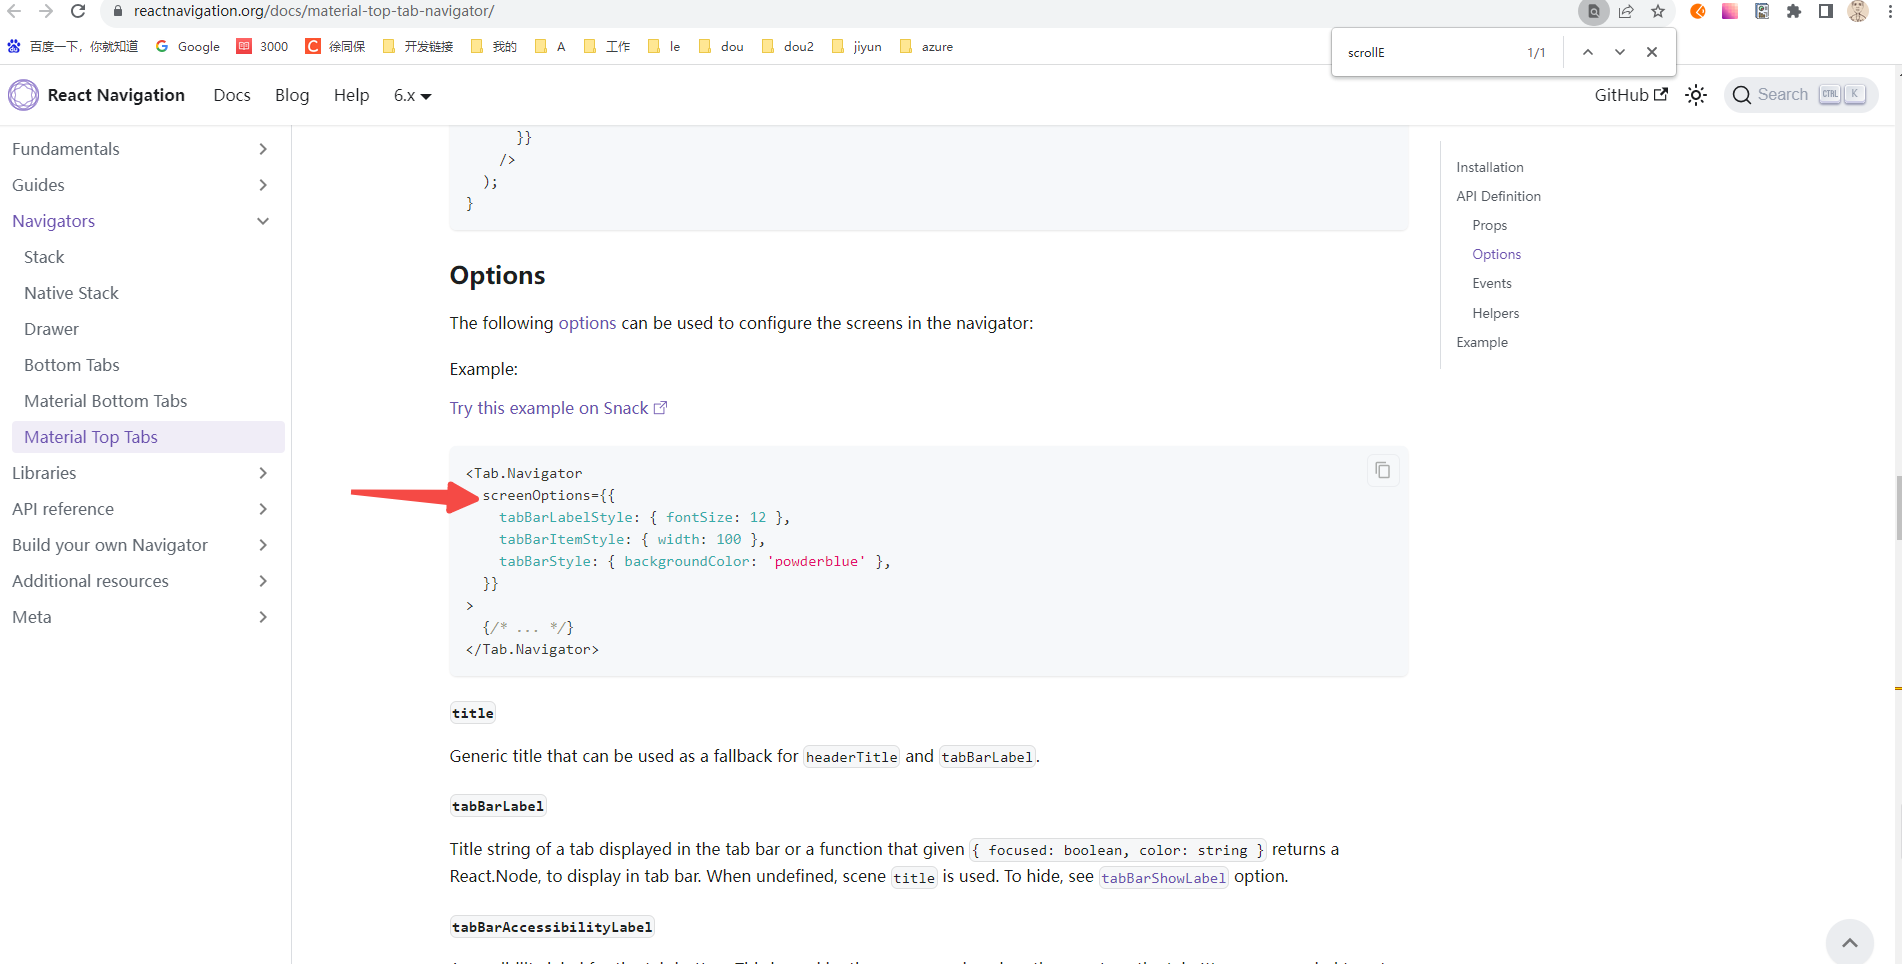Screen dimensions: 1902x964
Task: Open the Docs menu item
Action: 232,95
